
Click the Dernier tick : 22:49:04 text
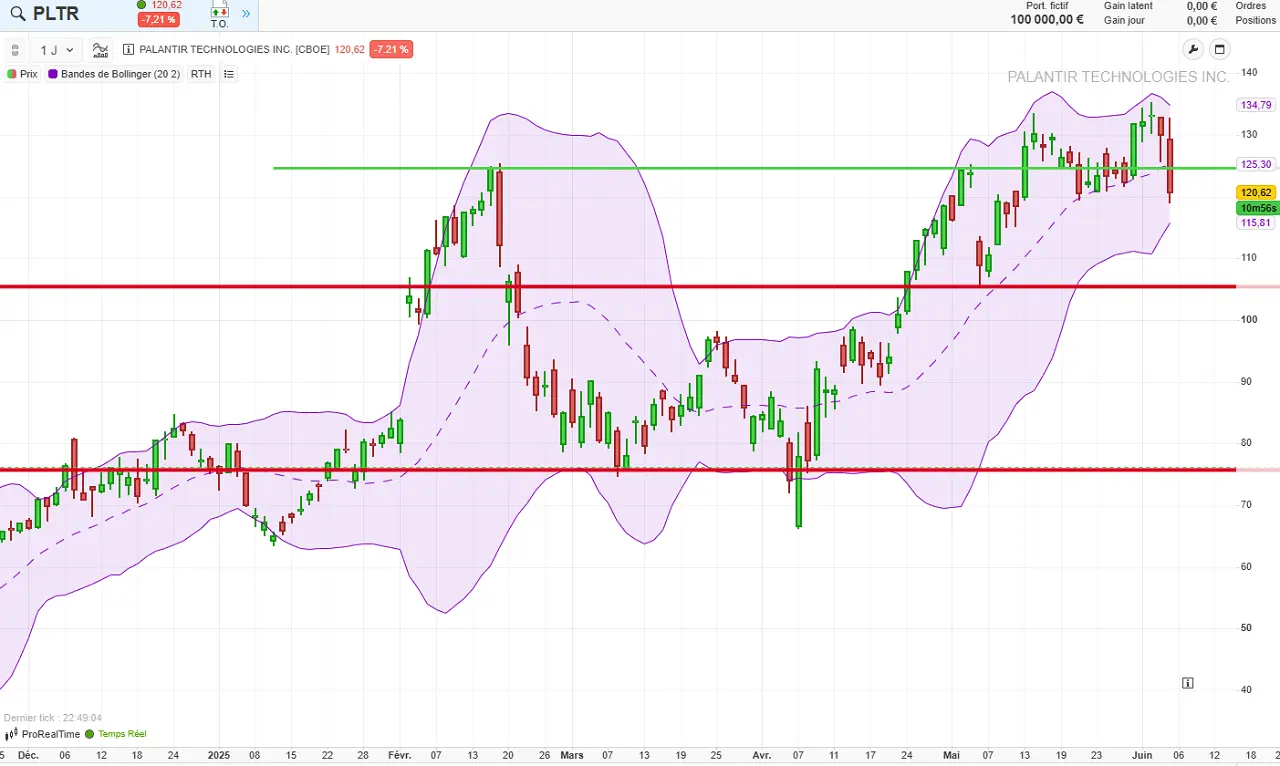coord(53,718)
